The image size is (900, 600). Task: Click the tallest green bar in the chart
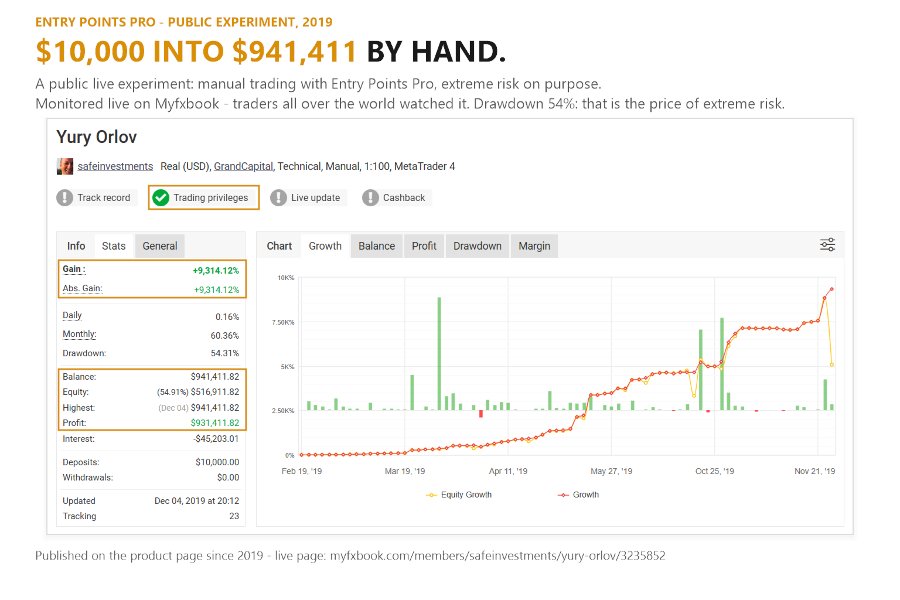(x=439, y=354)
